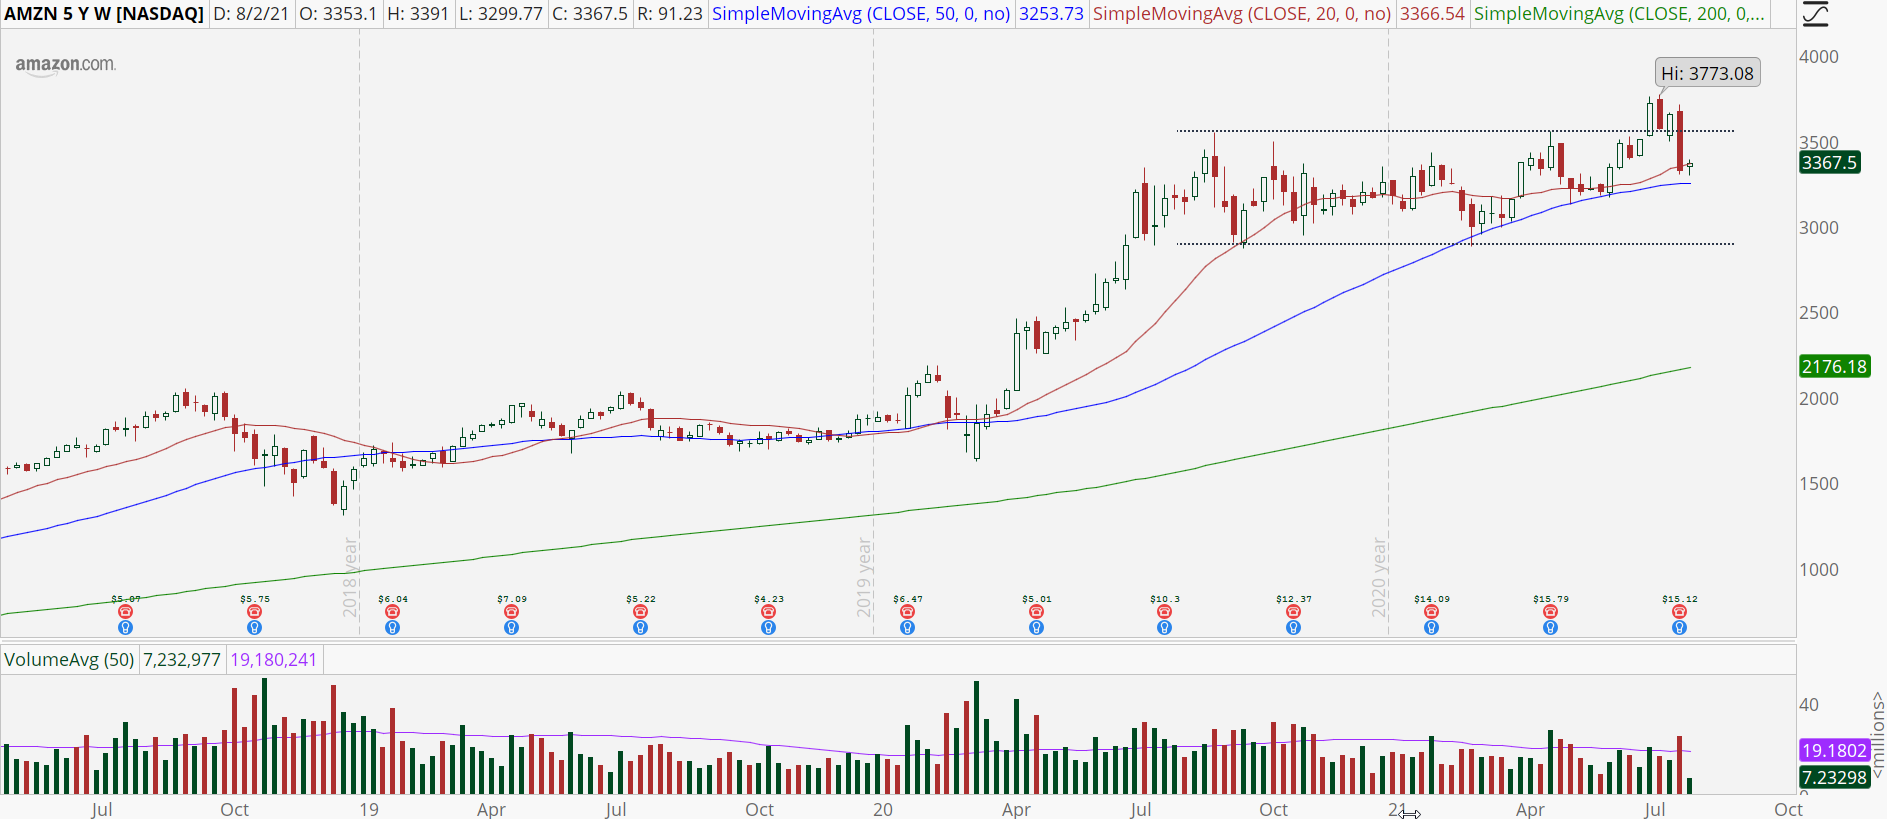
Task: Click the 20 SMA value 3366.54
Action: [1432, 14]
